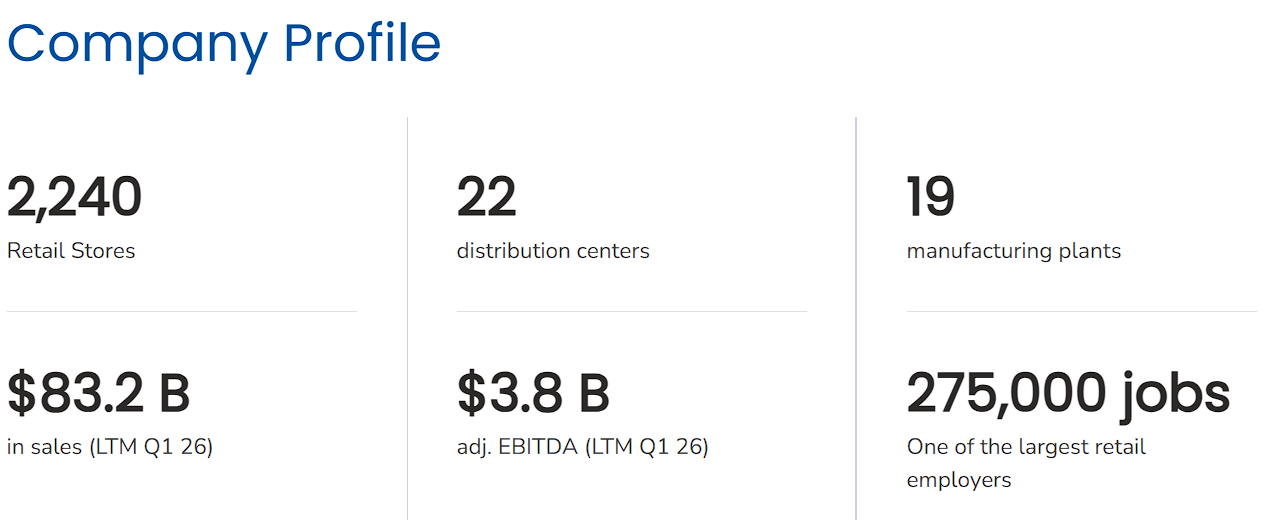Select the $83.2 B sales figure
Screen dimensions: 1269x520
(99, 393)
